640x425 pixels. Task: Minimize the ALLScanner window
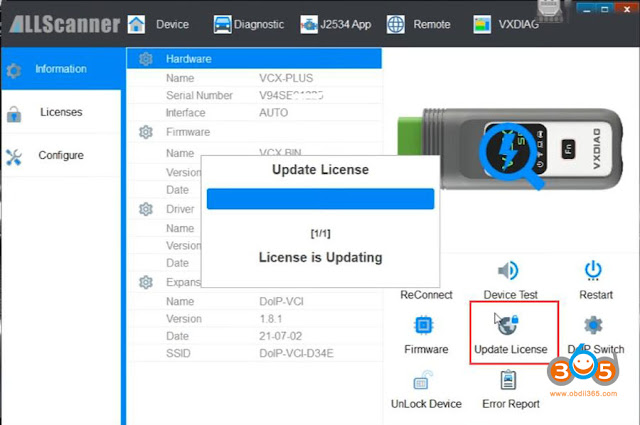[587, 9]
